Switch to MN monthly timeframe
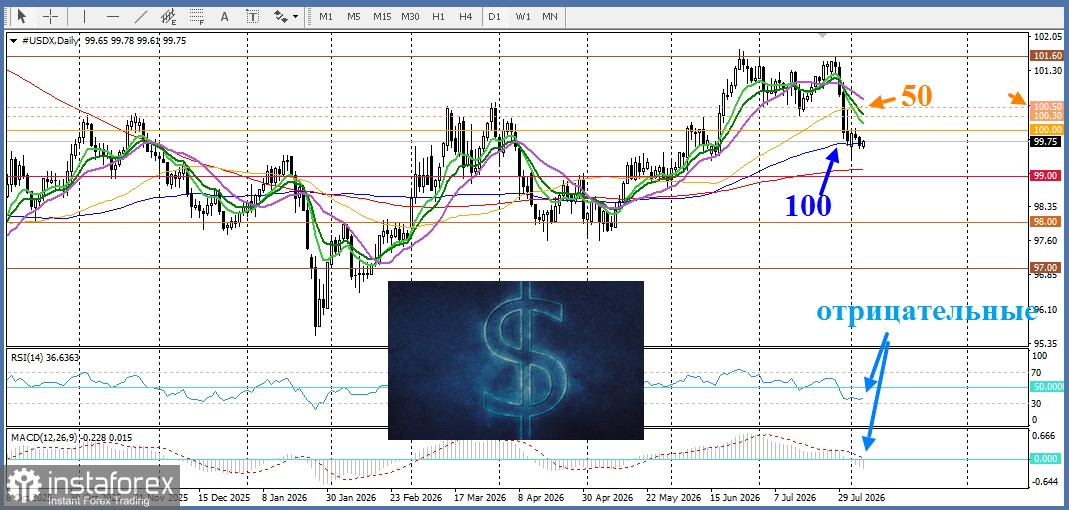The height and width of the screenshot is (510, 1069). [549, 16]
